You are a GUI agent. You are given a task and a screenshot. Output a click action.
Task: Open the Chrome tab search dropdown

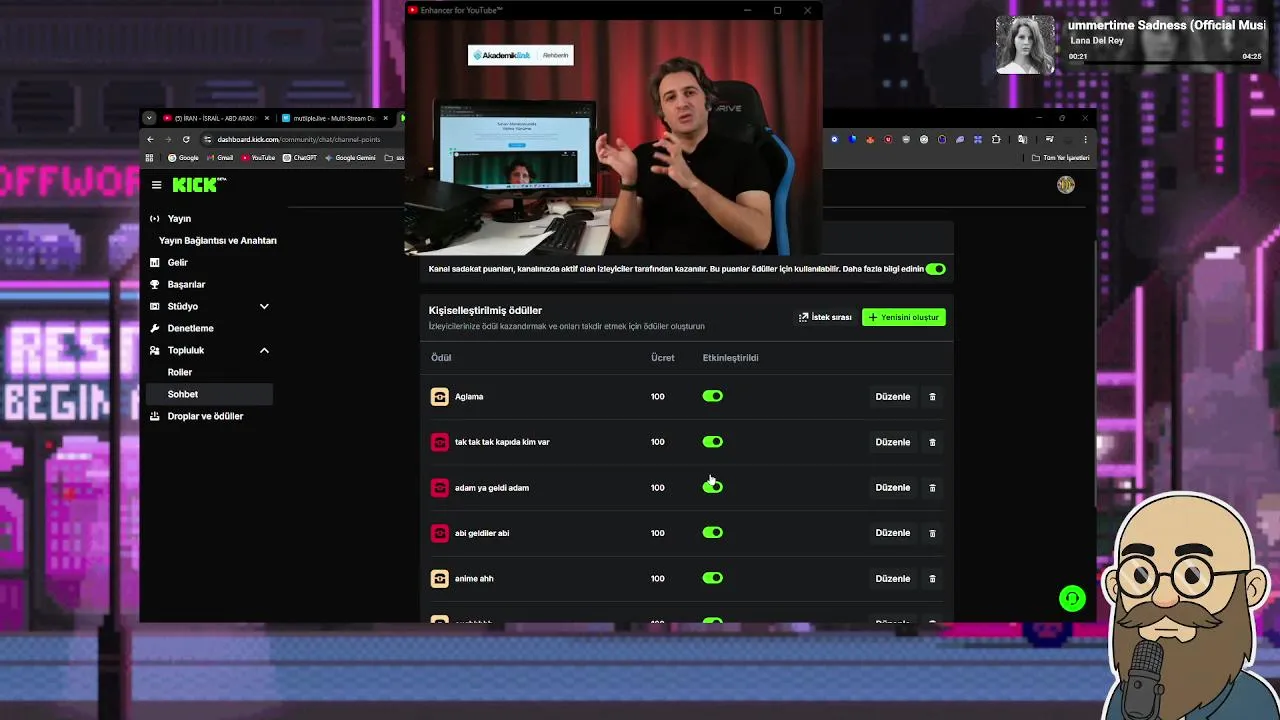tap(149, 118)
